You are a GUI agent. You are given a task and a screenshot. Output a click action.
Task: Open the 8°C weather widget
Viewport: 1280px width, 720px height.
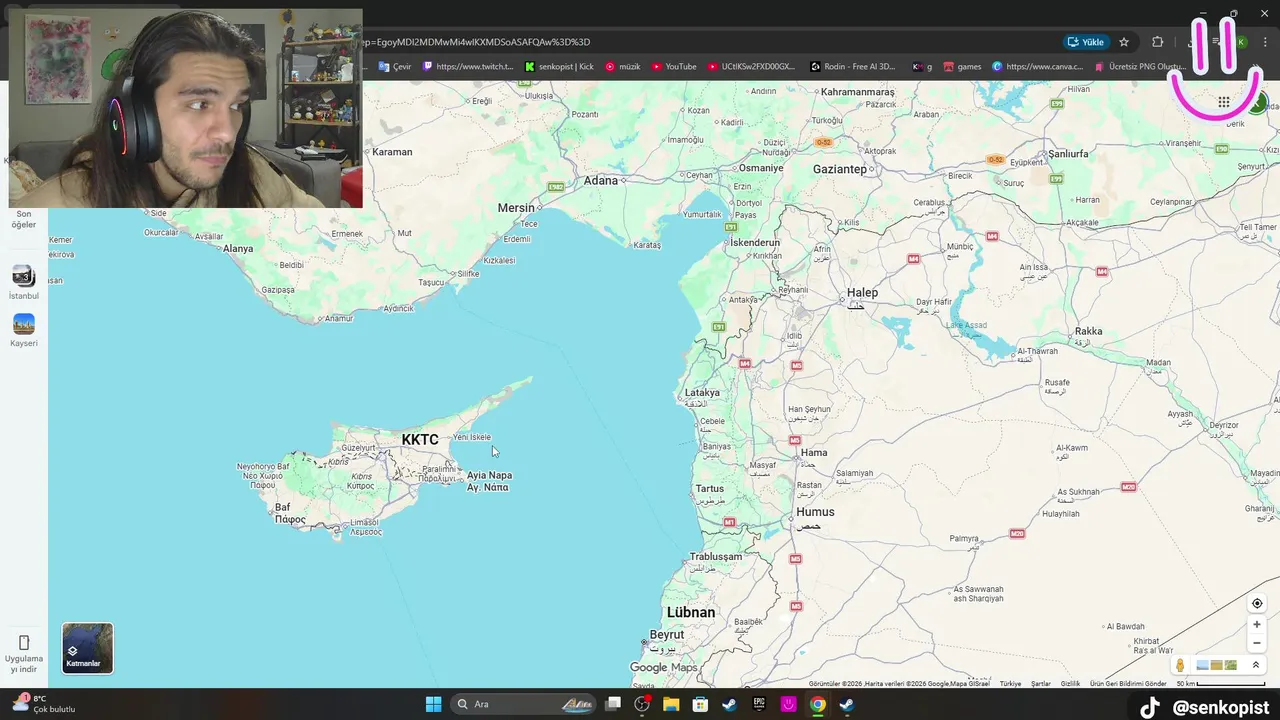pos(42,704)
